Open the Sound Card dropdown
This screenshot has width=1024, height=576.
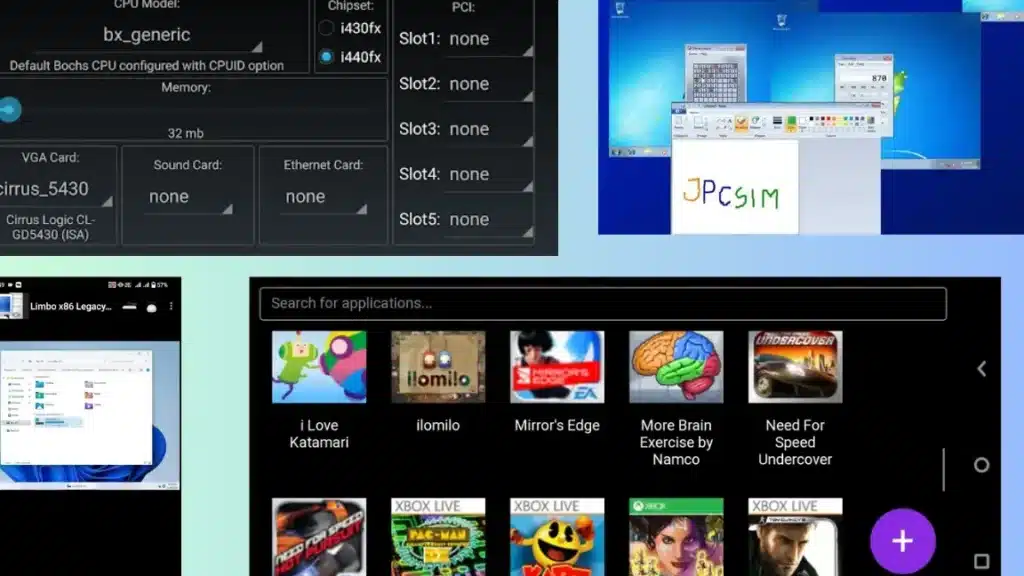pos(188,197)
